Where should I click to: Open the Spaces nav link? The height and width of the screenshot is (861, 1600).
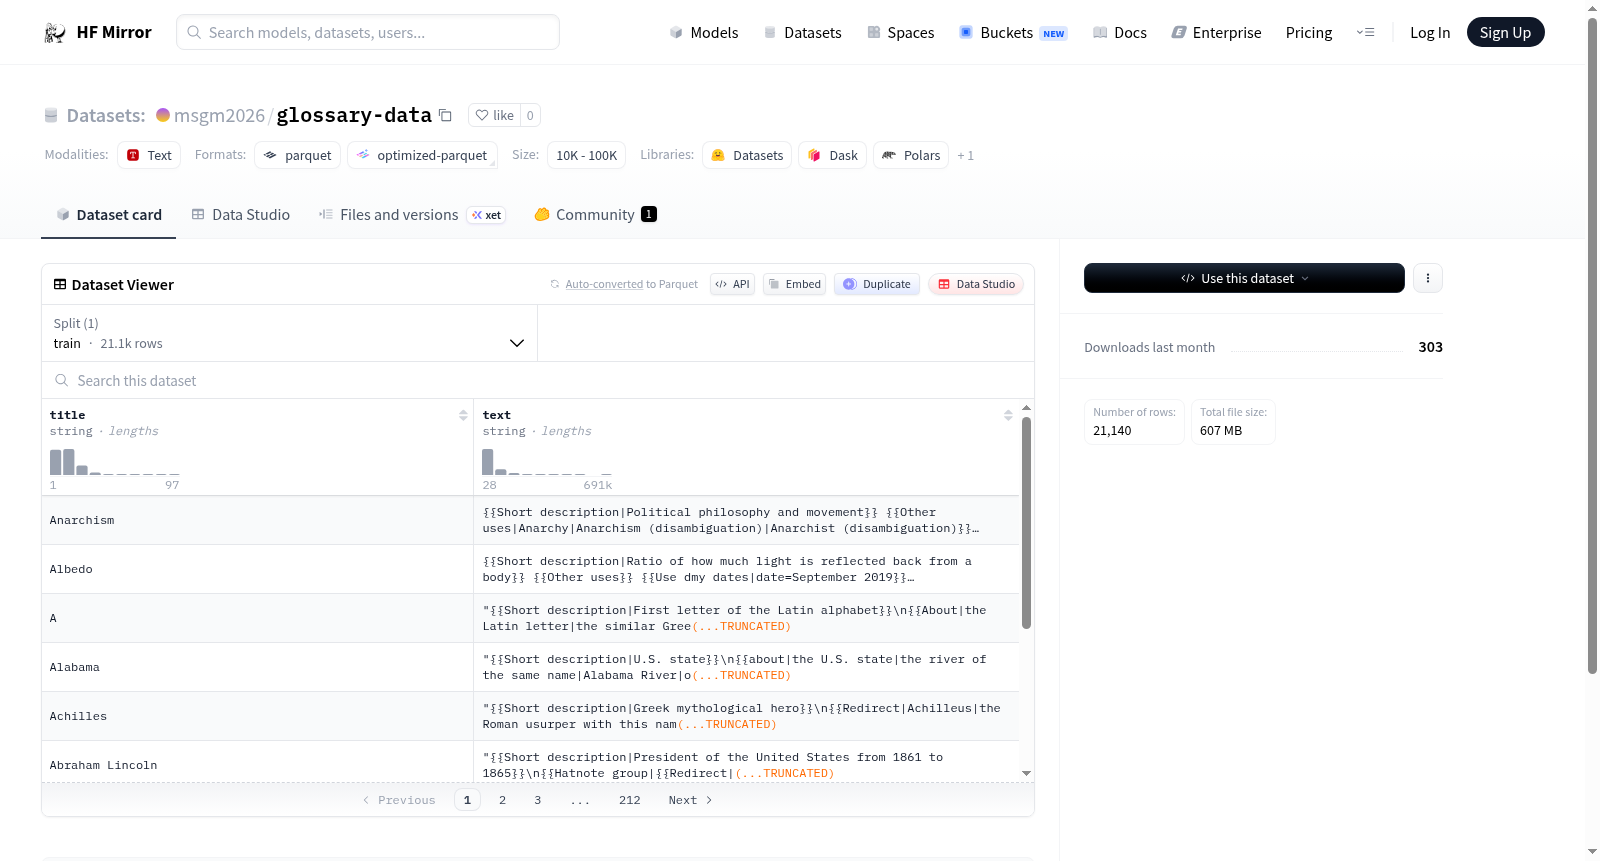coord(901,32)
